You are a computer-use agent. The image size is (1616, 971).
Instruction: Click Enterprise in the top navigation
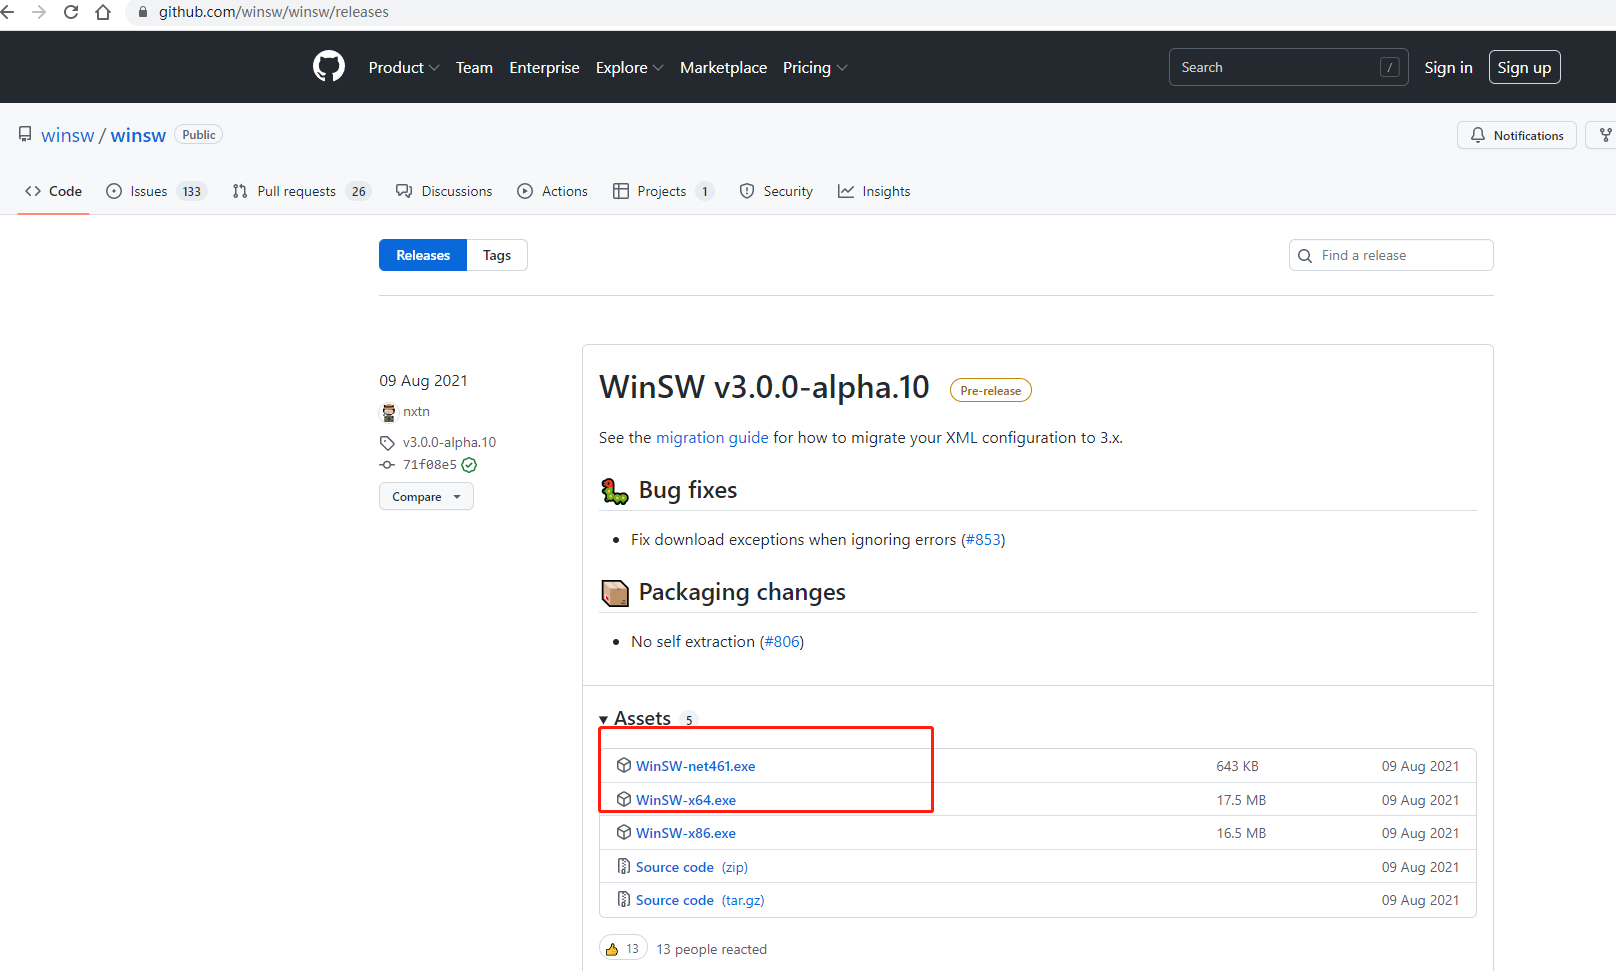click(x=544, y=67)
